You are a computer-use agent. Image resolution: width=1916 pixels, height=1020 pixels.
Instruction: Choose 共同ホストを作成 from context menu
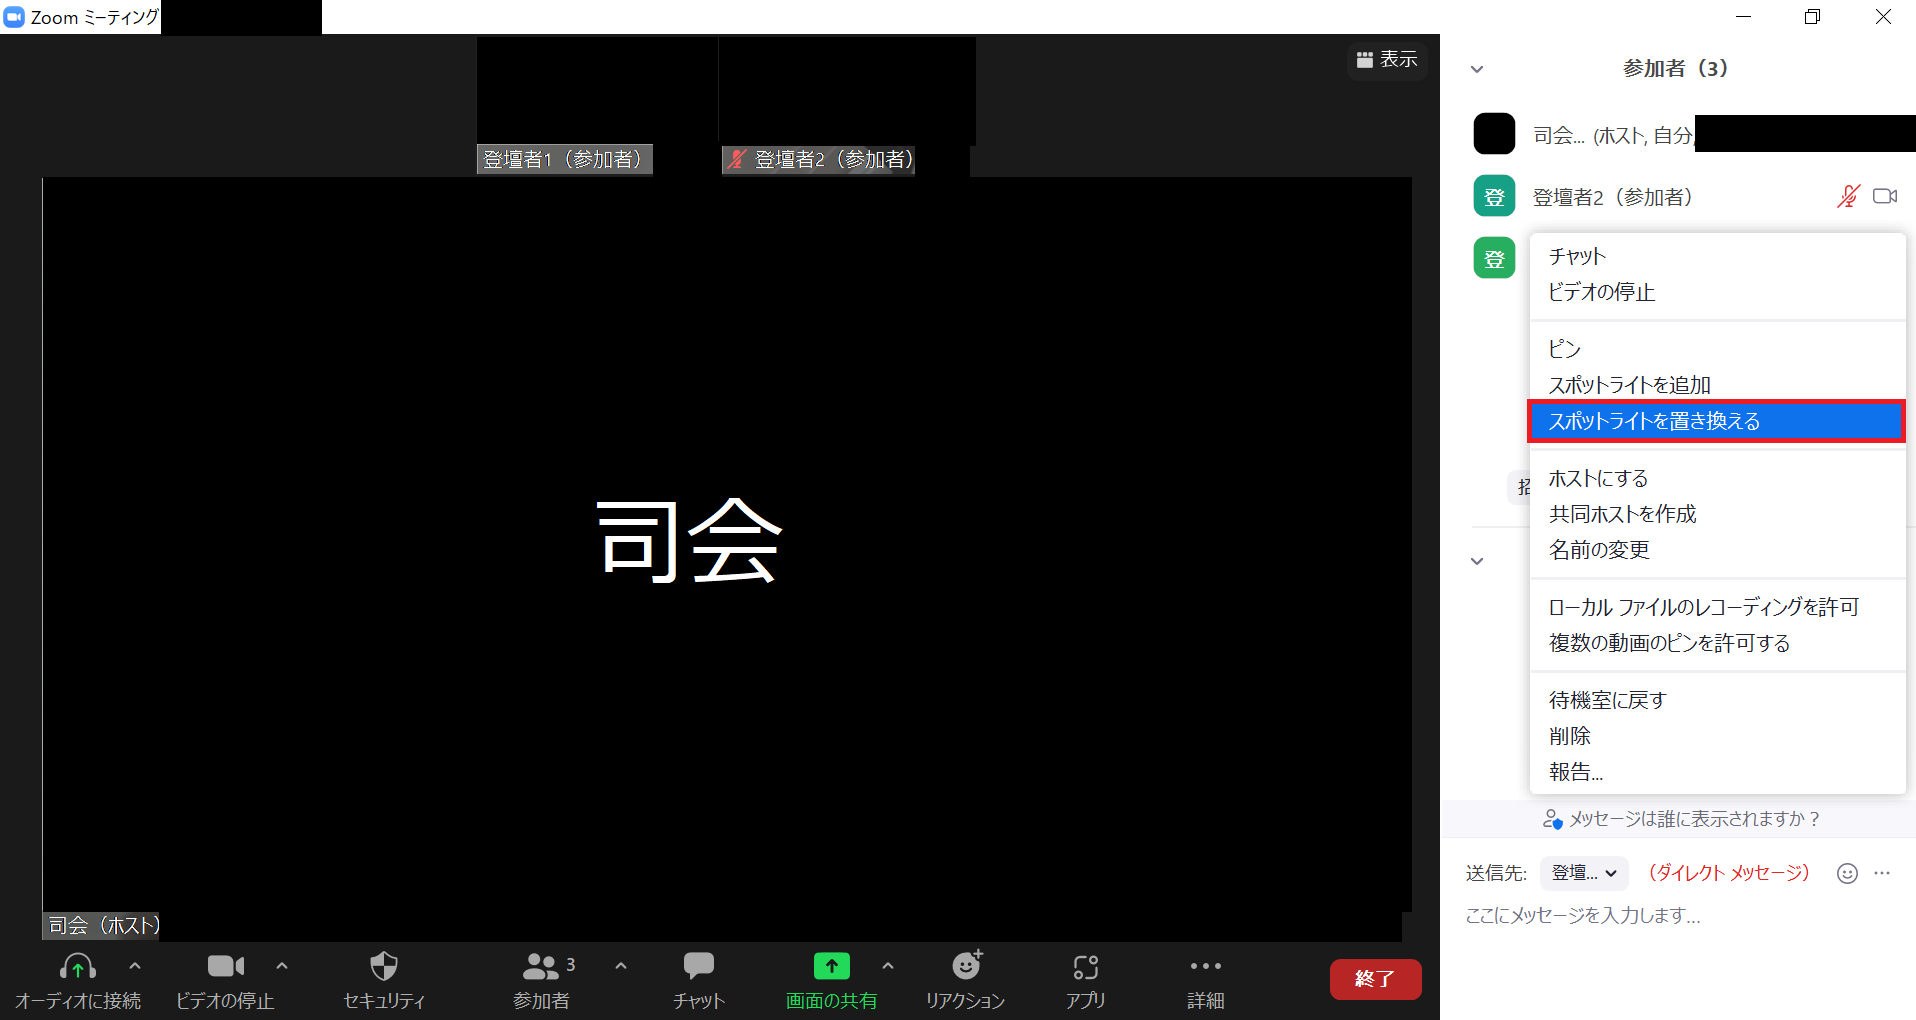[x=1622, y=514]
